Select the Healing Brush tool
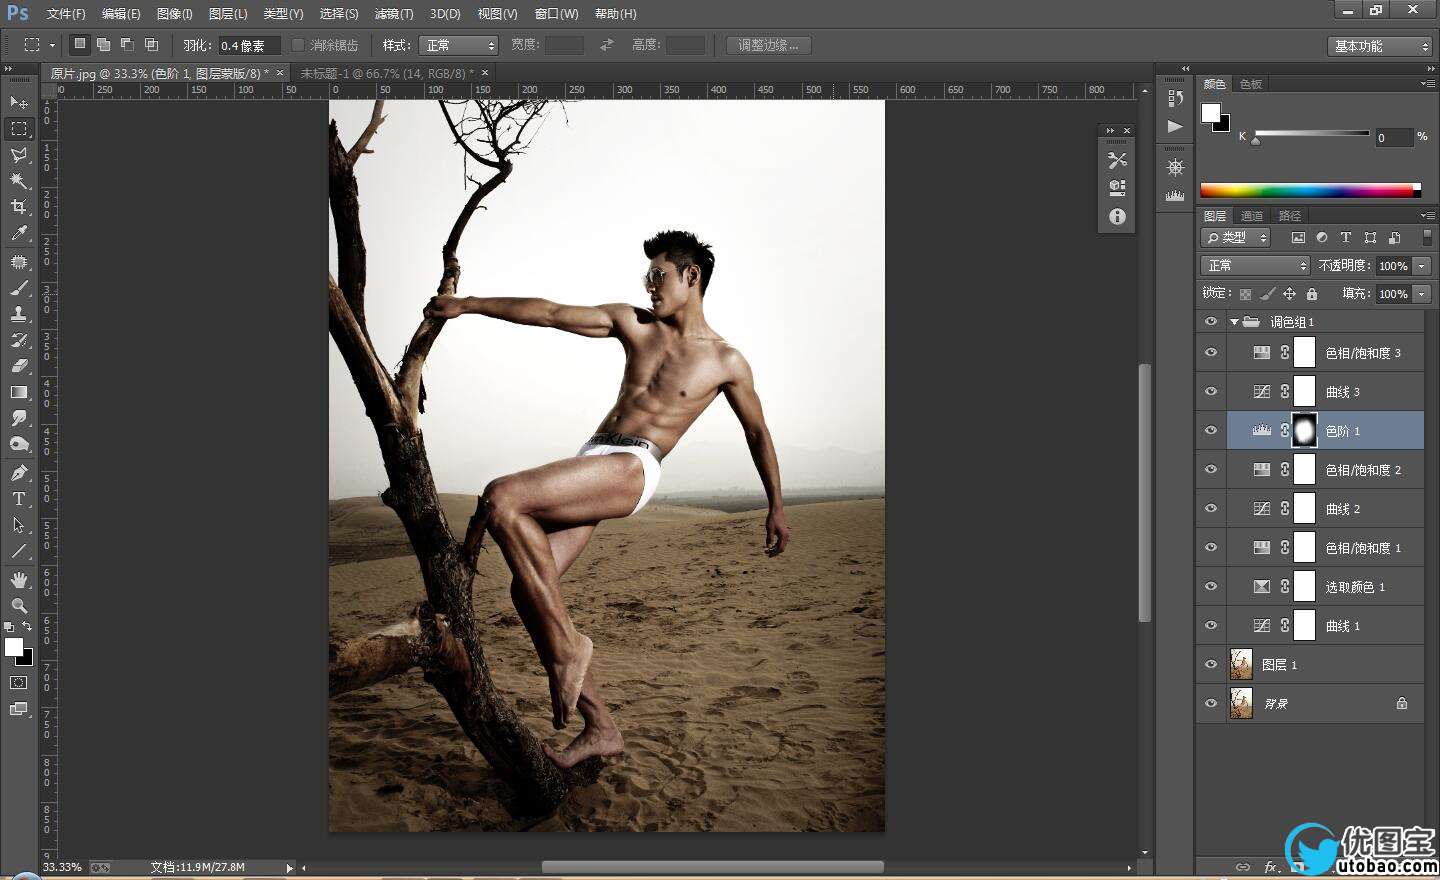 [x=19, y=262]
